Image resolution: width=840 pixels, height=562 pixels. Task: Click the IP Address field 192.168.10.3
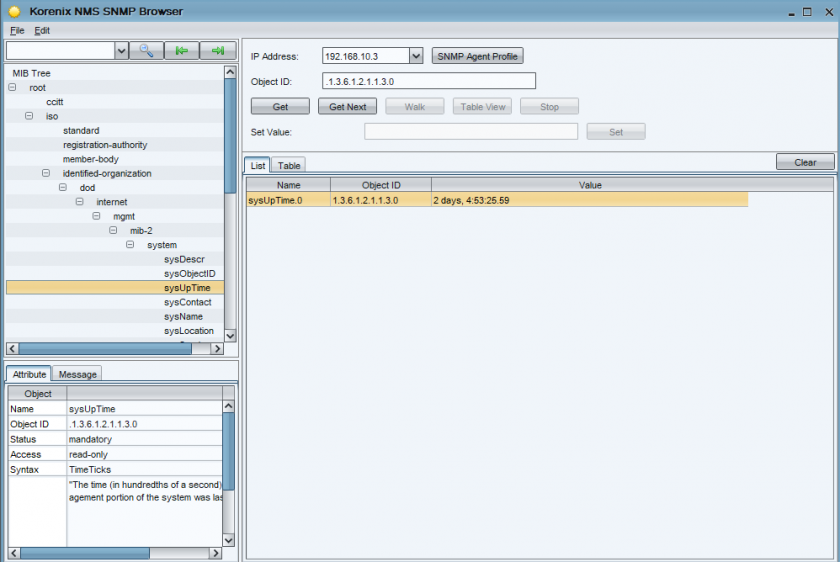pos(366,56)
